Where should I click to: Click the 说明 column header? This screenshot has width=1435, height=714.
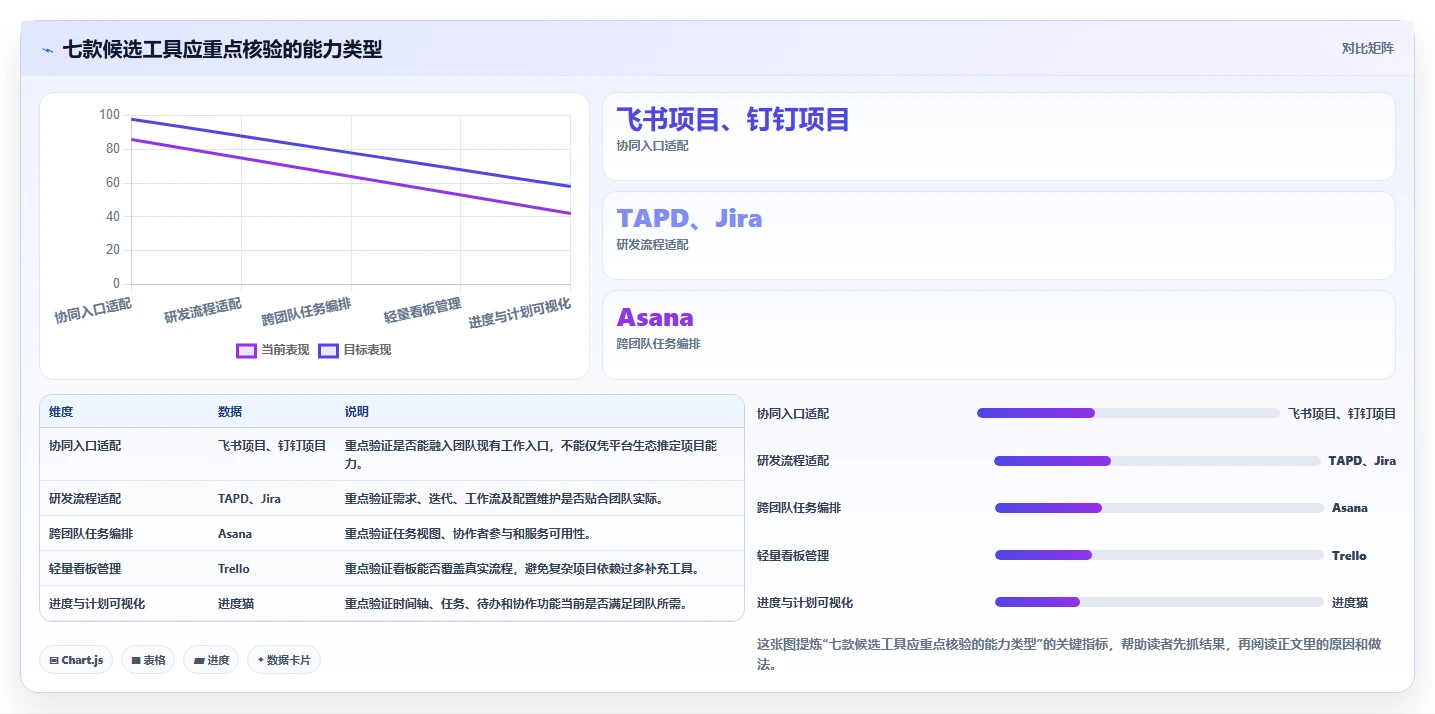tap(357, 412)
